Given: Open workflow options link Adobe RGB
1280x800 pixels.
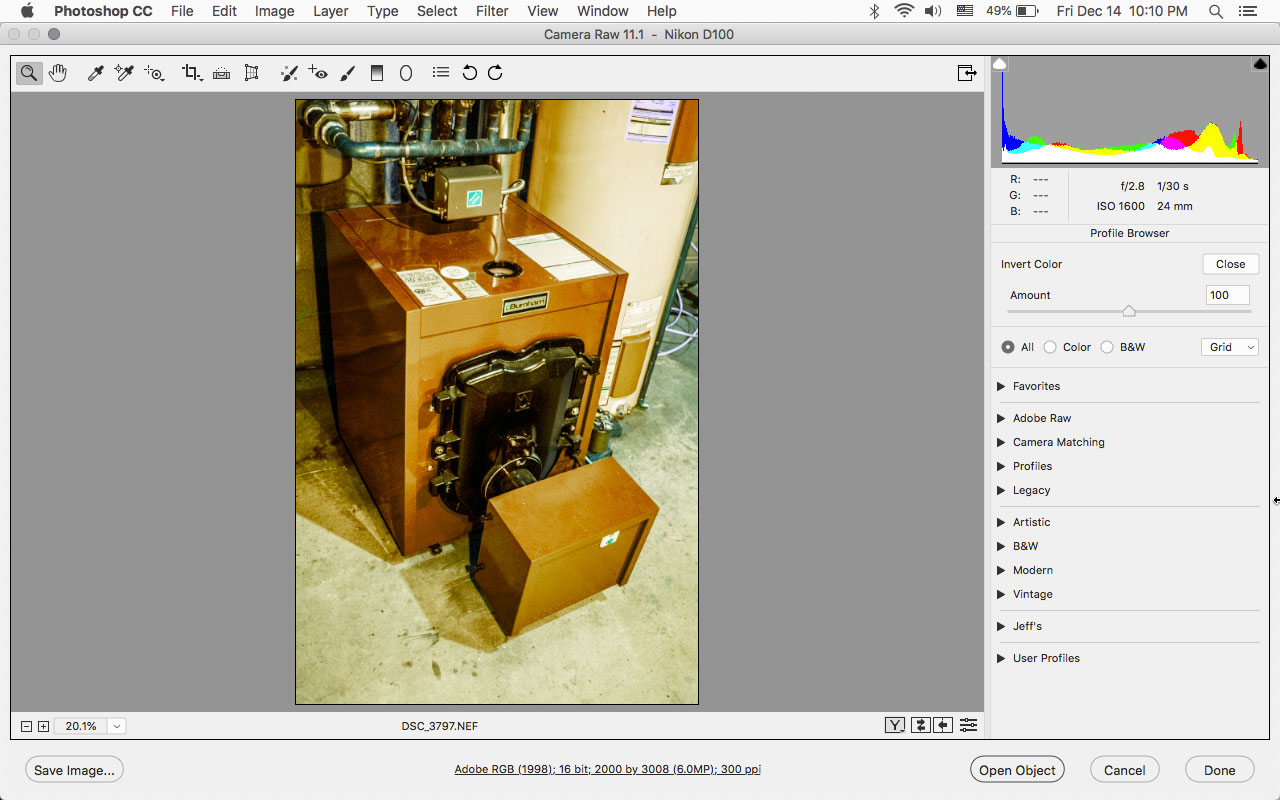Looking at the screenshot, I should 608,770.
